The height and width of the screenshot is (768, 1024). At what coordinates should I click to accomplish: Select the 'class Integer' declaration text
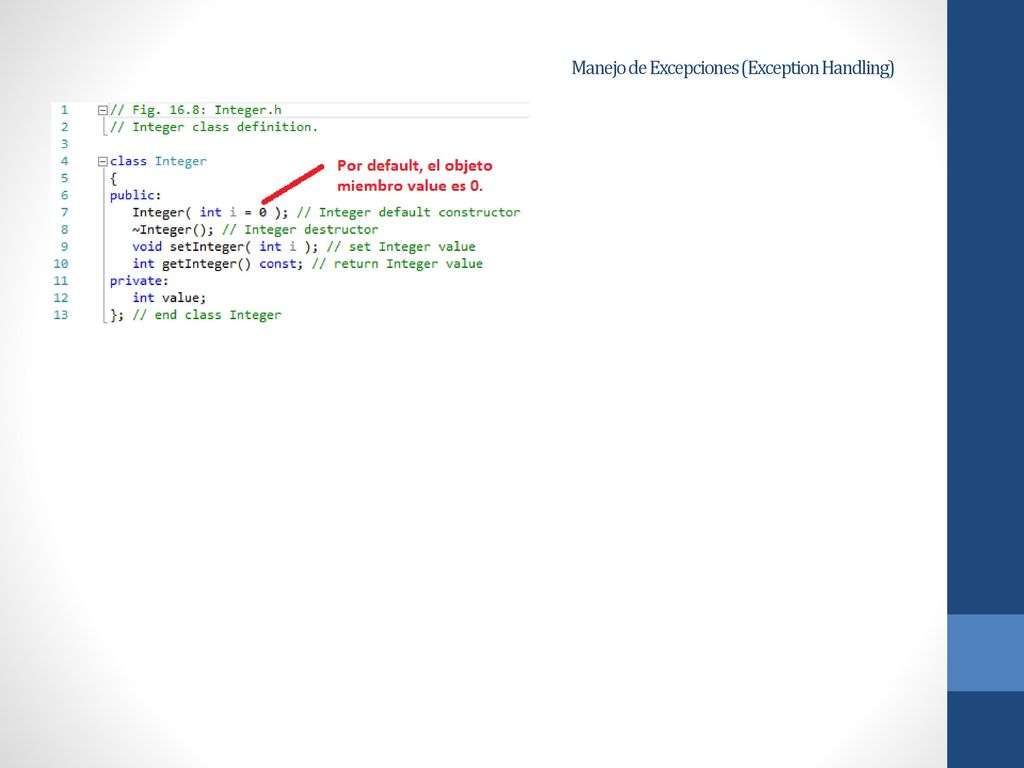158,161
